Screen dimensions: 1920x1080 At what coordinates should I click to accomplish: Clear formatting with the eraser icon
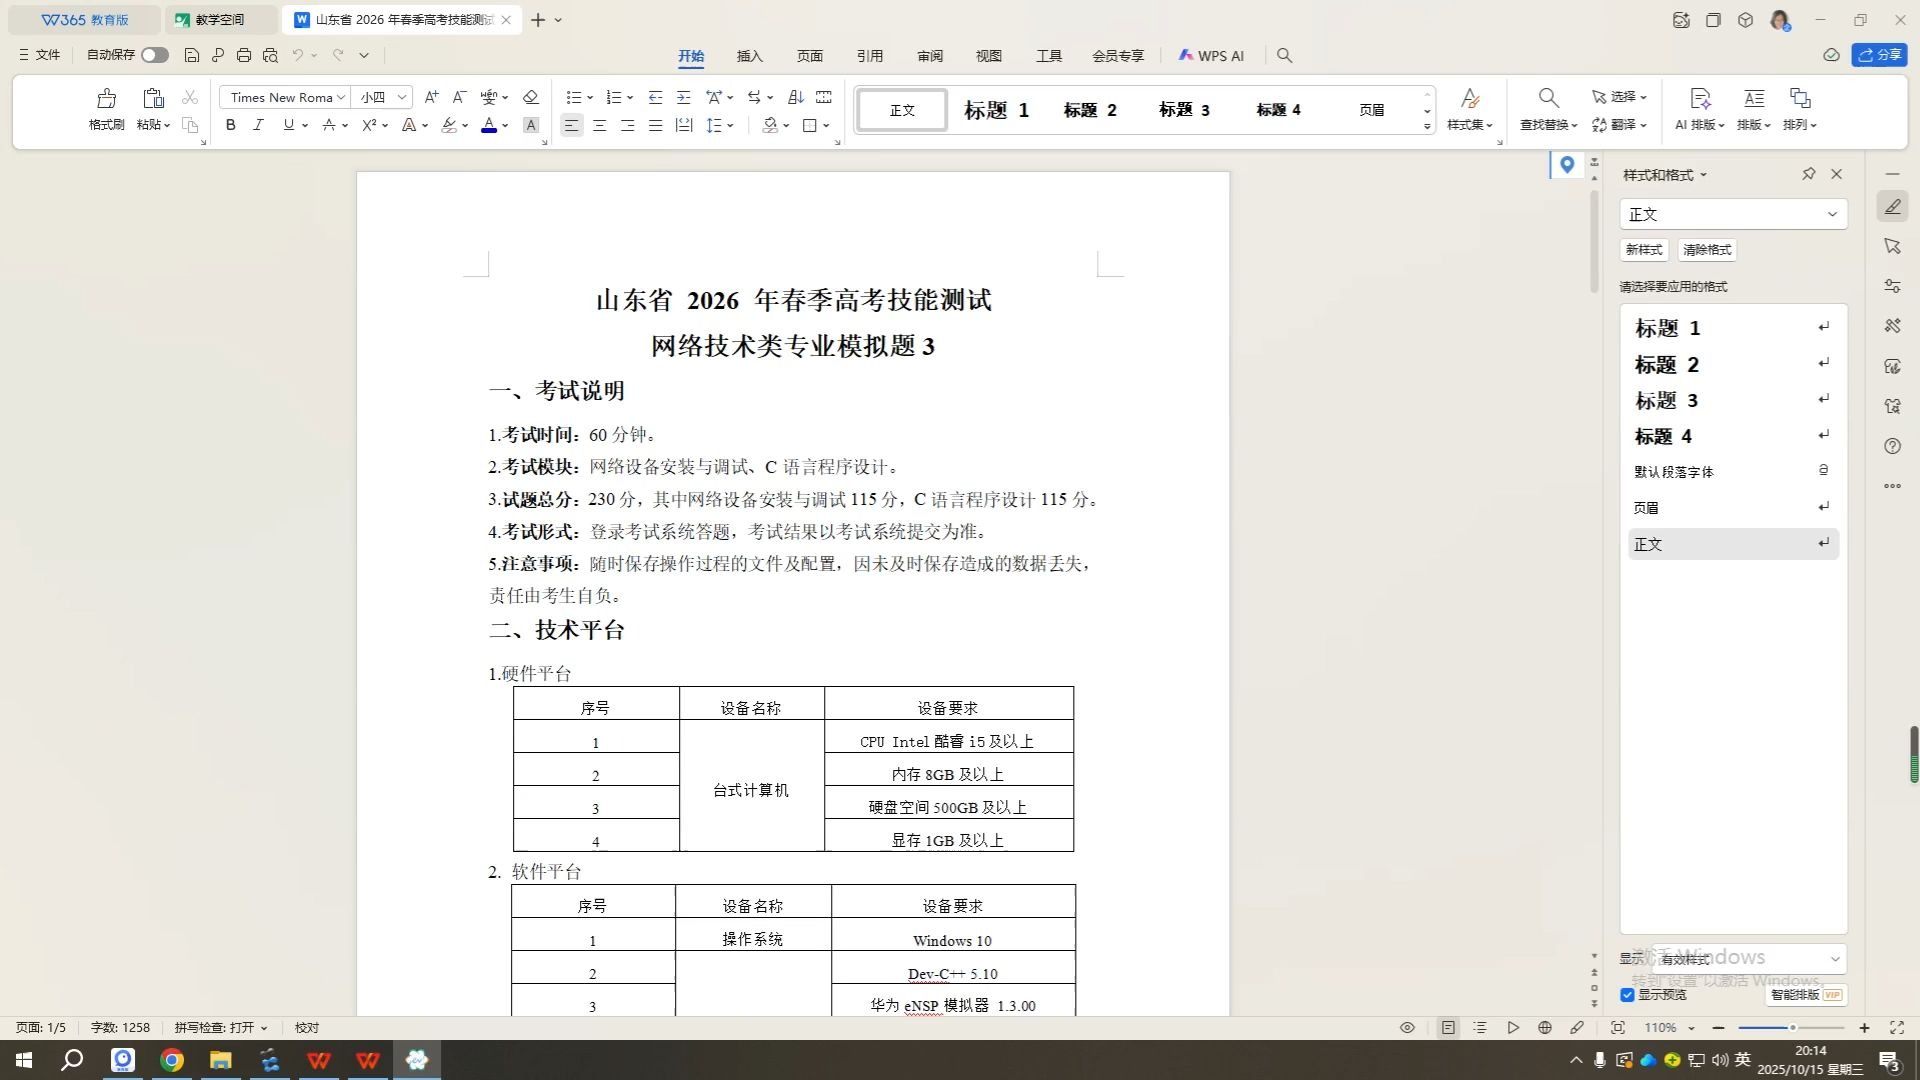pyautogui.click(x=531, y=97)
